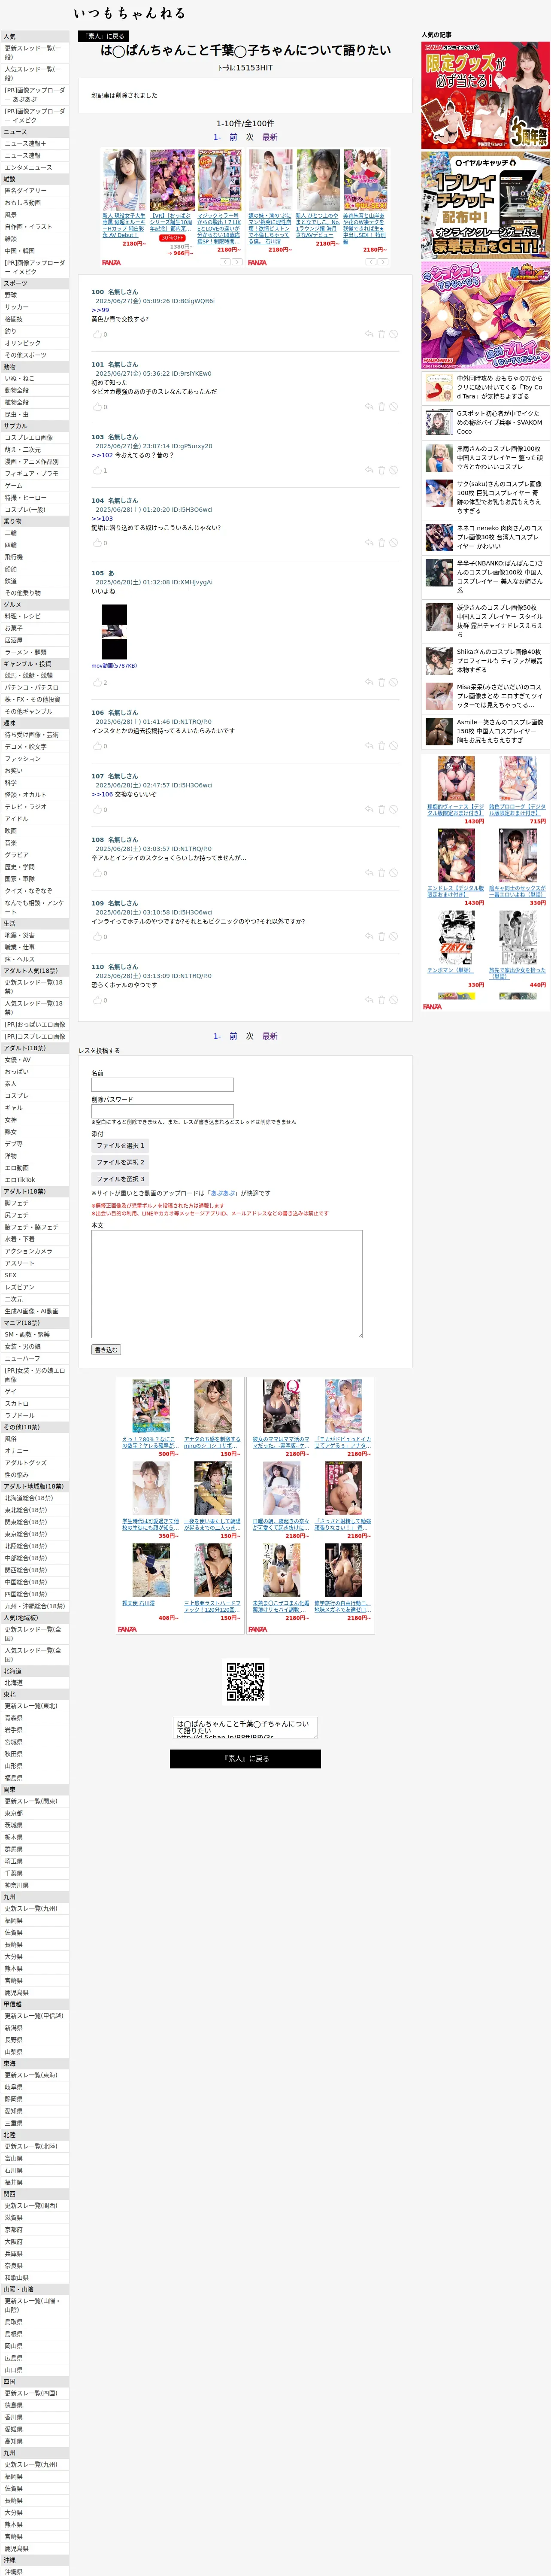Like post 105 with thumbs-up icon
The width and height of the screenshot is (551, 2576).
tap(97, 682)
